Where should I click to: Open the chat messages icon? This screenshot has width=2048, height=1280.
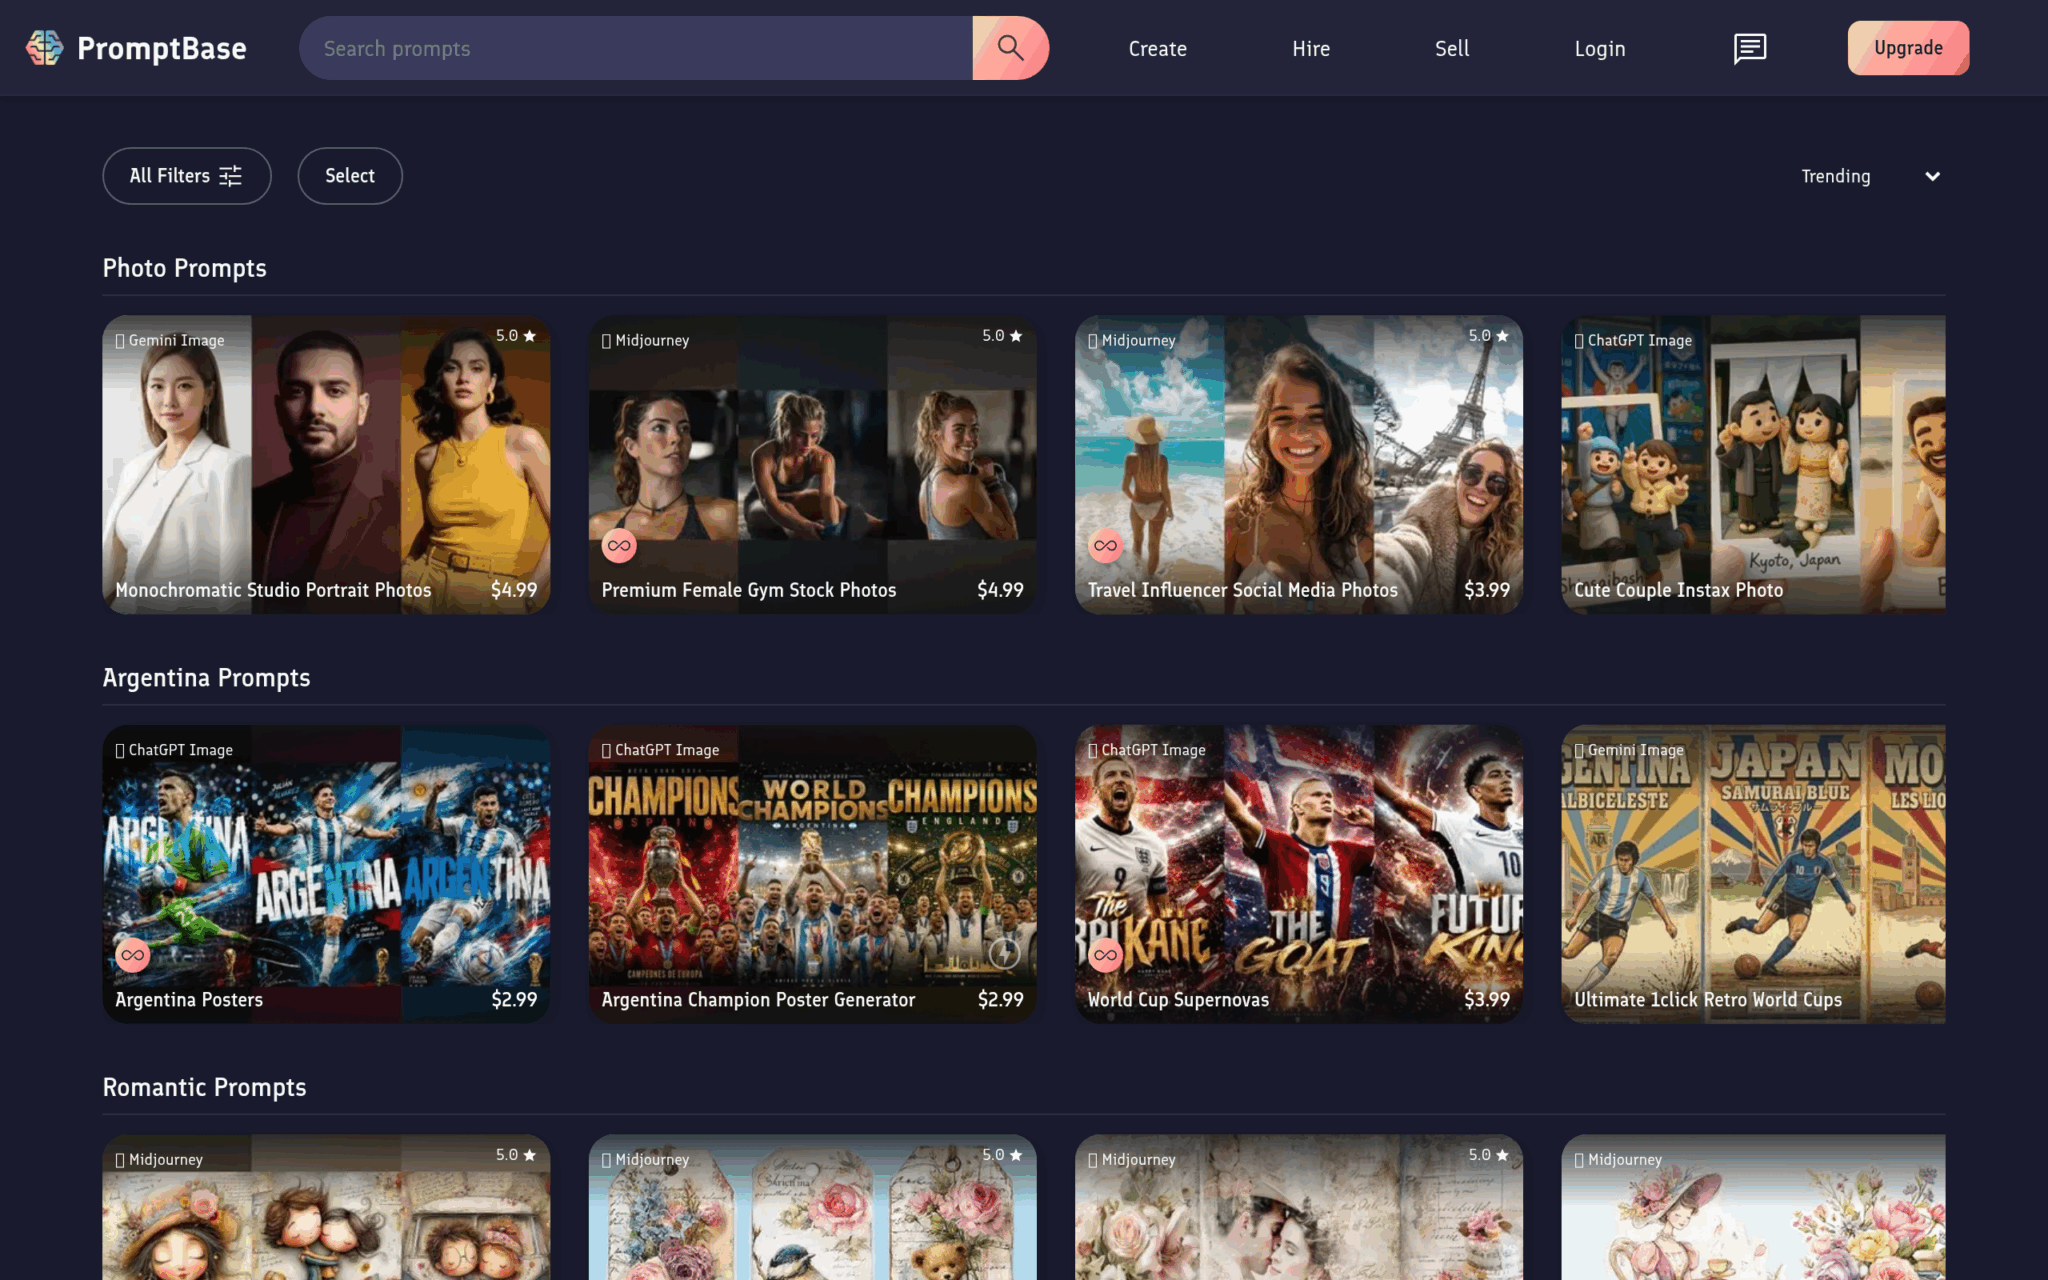point(1749,48)
